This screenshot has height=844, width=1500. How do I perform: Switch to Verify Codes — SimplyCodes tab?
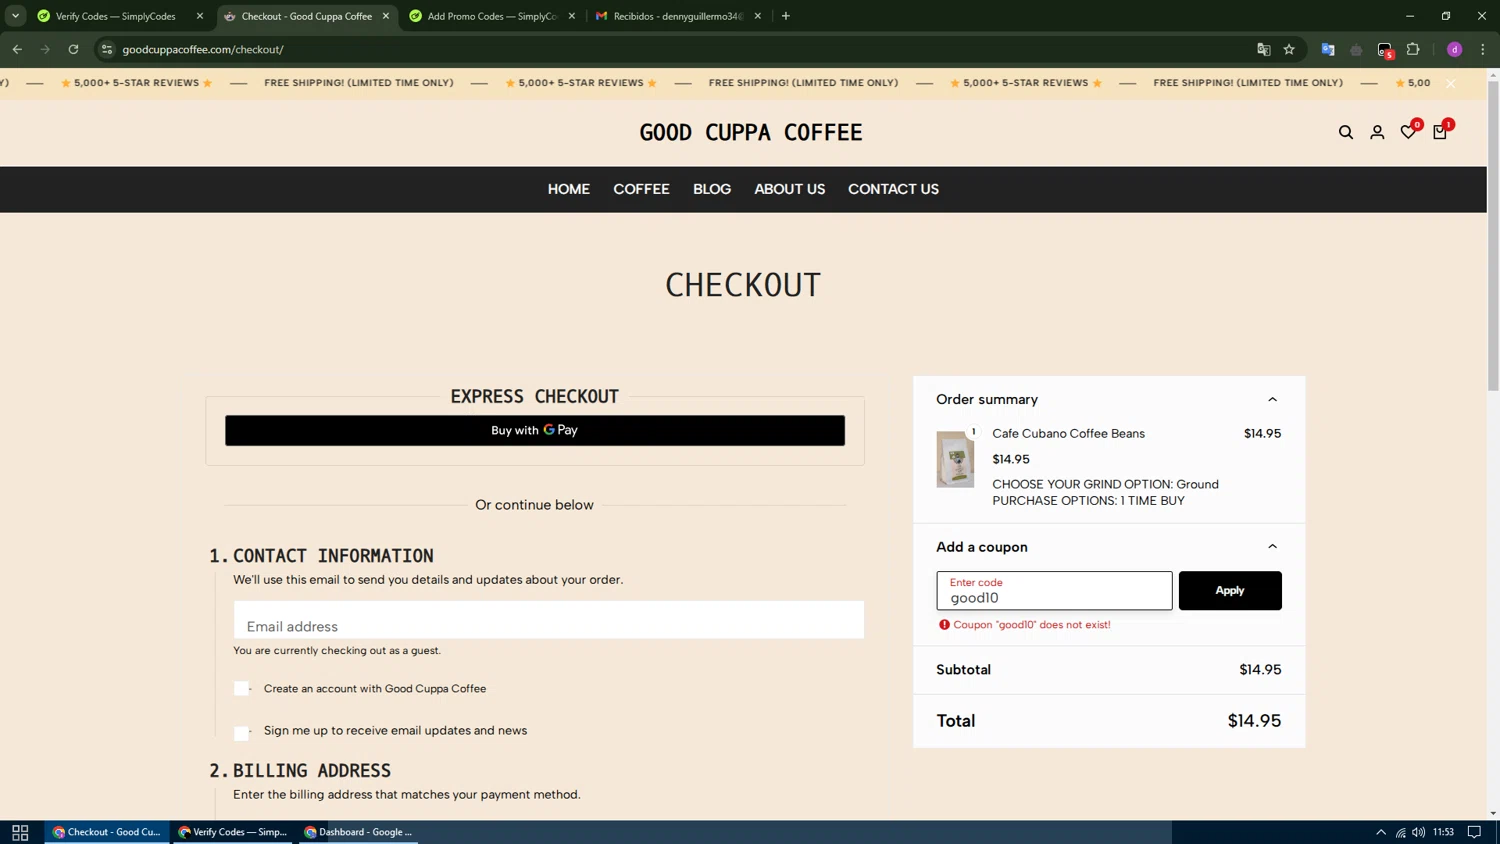(x=115, y=16)
